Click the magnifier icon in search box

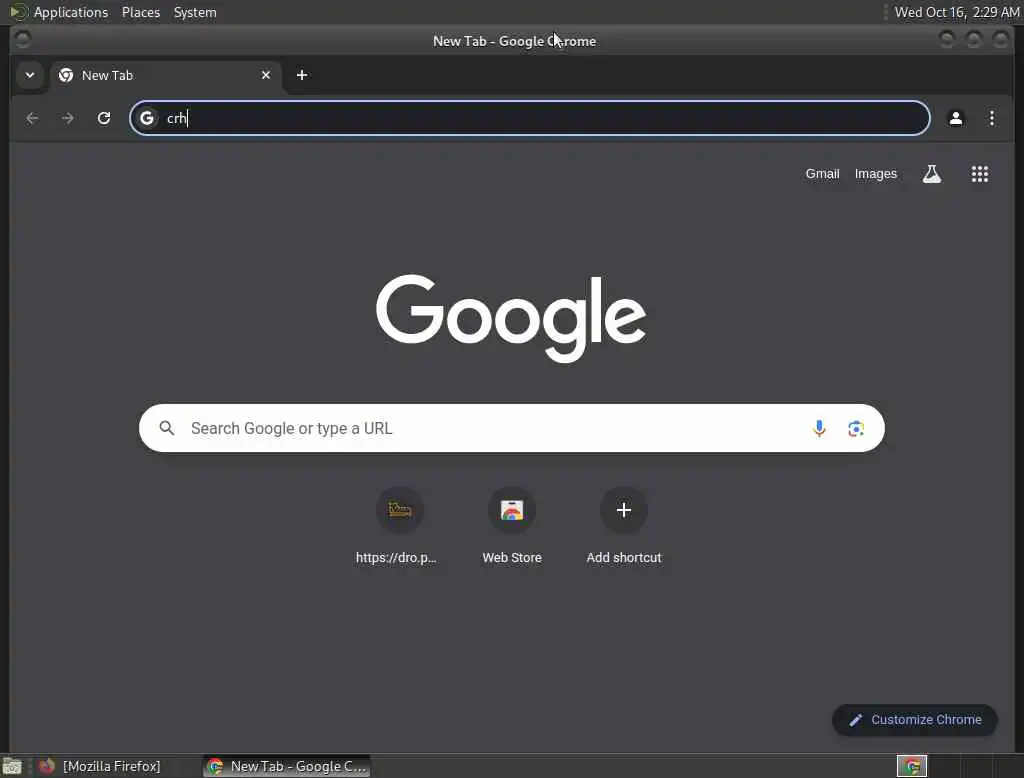[167, 428]
